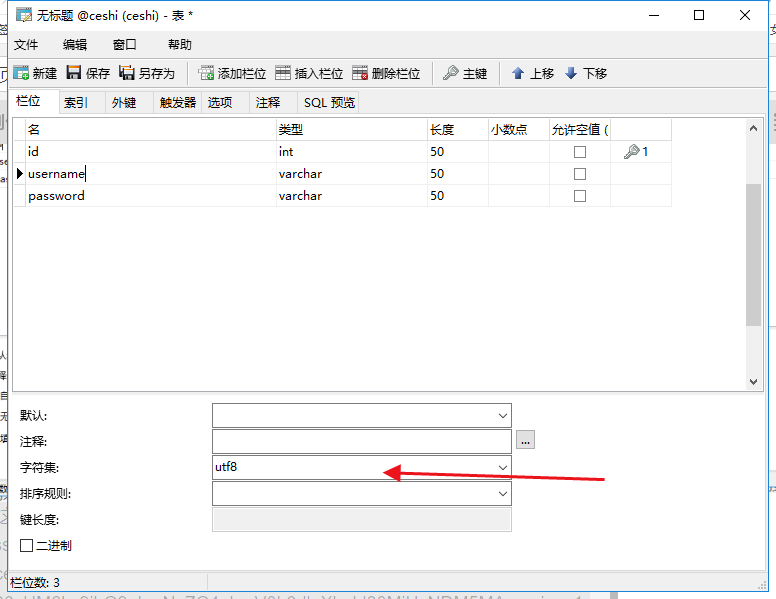The image size is (776, 599).
Task: Click row indicator arrow beside username
Action: coord(20,174)
